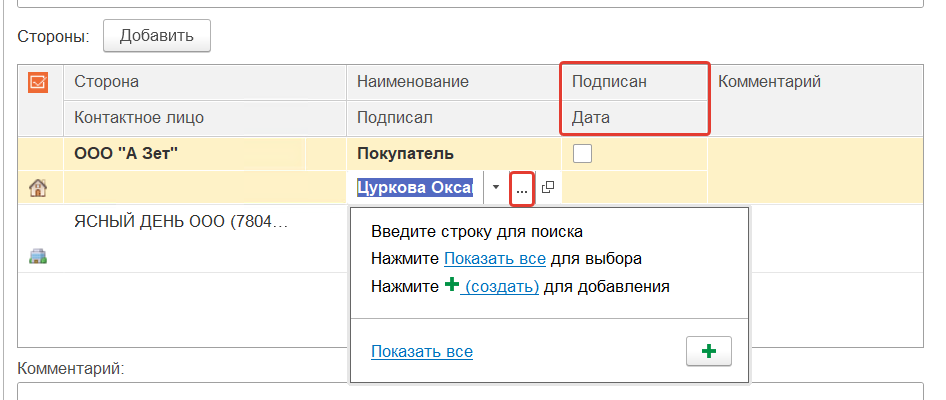Click the Наименование column header
The height and width of the screenshot is (400, 946).
point(413,82)
